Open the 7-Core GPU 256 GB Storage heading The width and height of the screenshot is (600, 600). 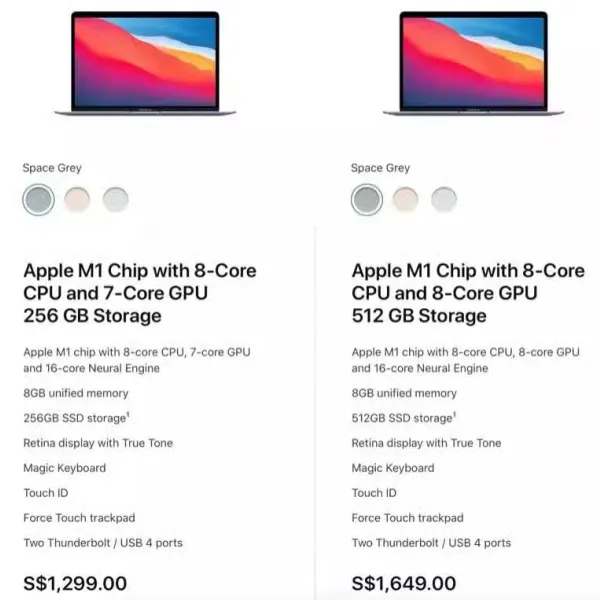pyautogui.click(x=140, y=293)
